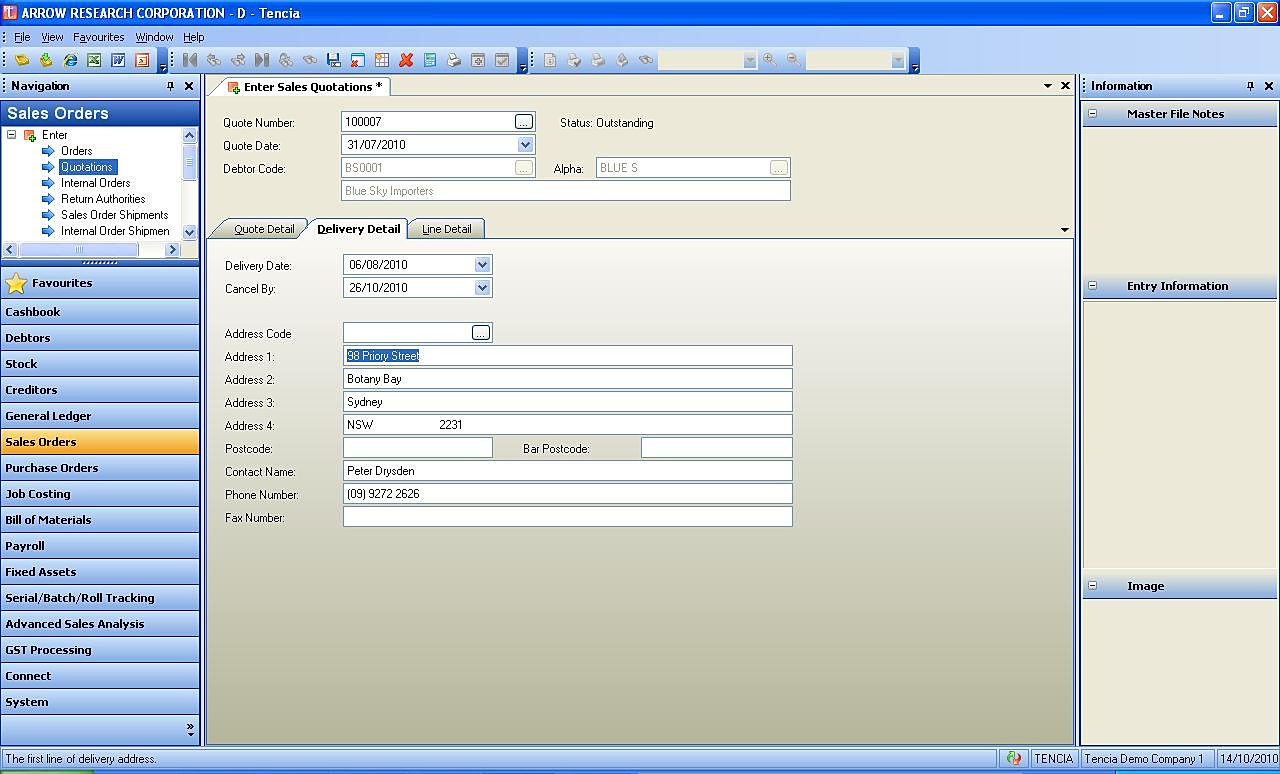Click the yellow folder open icon
This screenshot has height=774, width=1280.
click(22, 60)
